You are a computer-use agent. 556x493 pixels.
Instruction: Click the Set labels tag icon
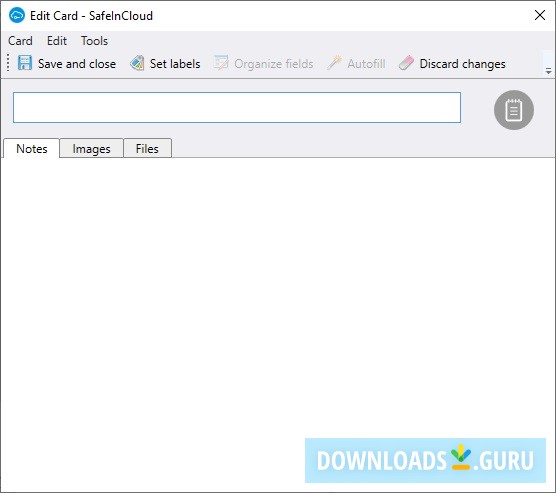[x=137, y=63]
